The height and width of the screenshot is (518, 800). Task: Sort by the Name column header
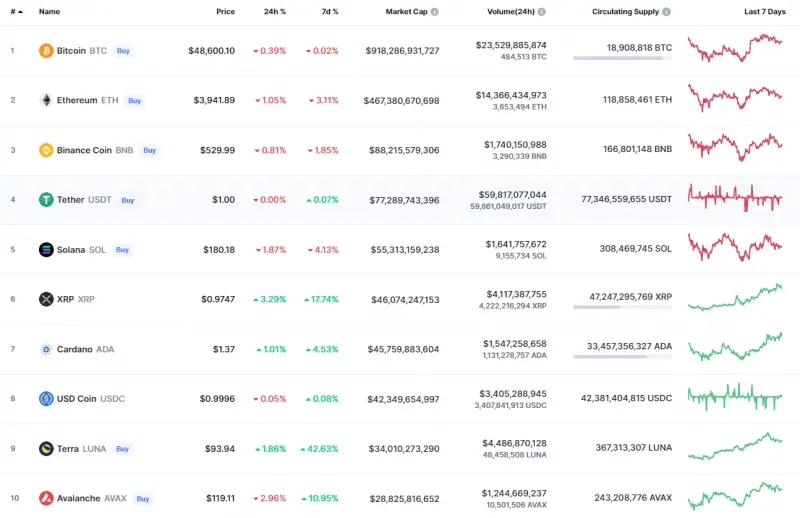click(49, 12)
